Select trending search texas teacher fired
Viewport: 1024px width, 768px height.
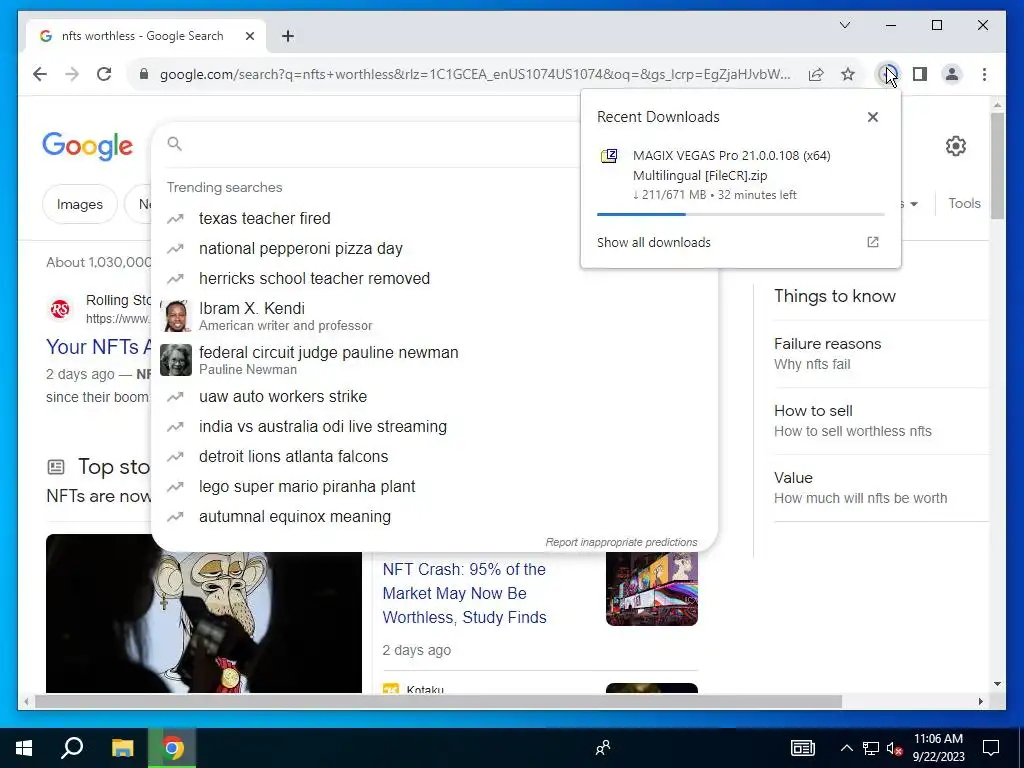coord(434,218)
